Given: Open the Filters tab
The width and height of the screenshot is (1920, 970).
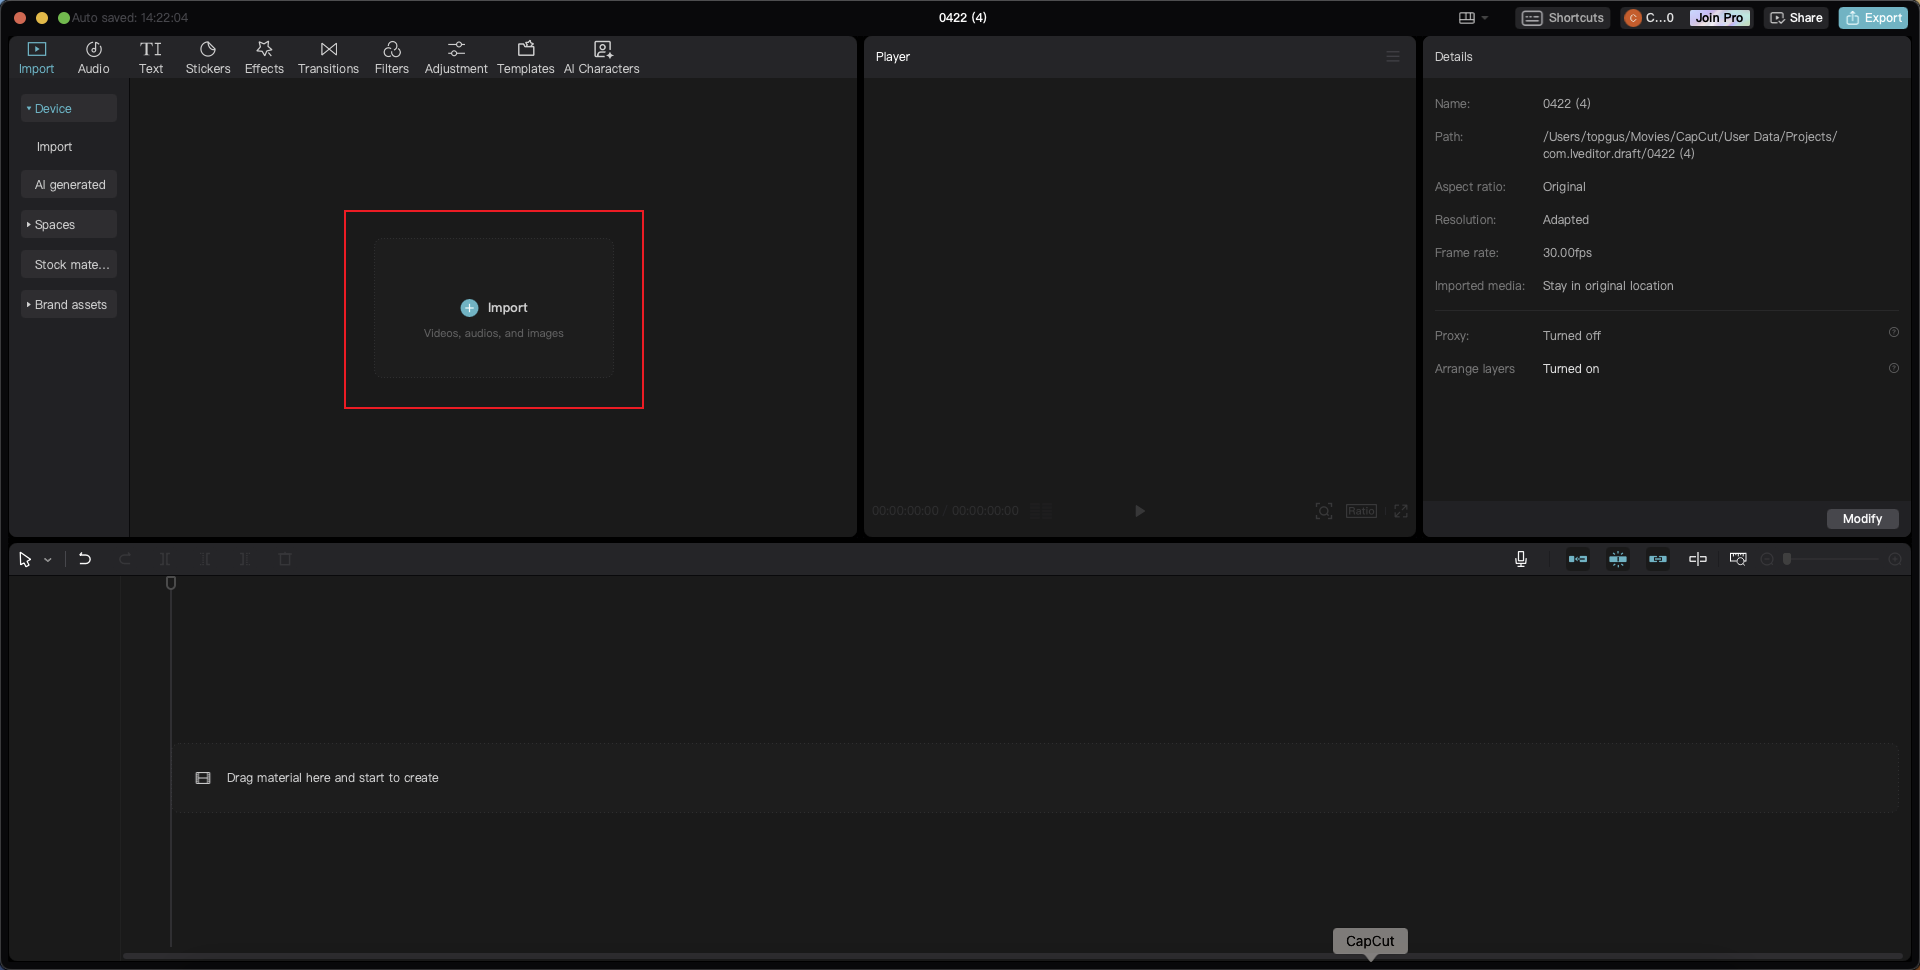Looking at the screenshot, I should [x=392, y=58].
